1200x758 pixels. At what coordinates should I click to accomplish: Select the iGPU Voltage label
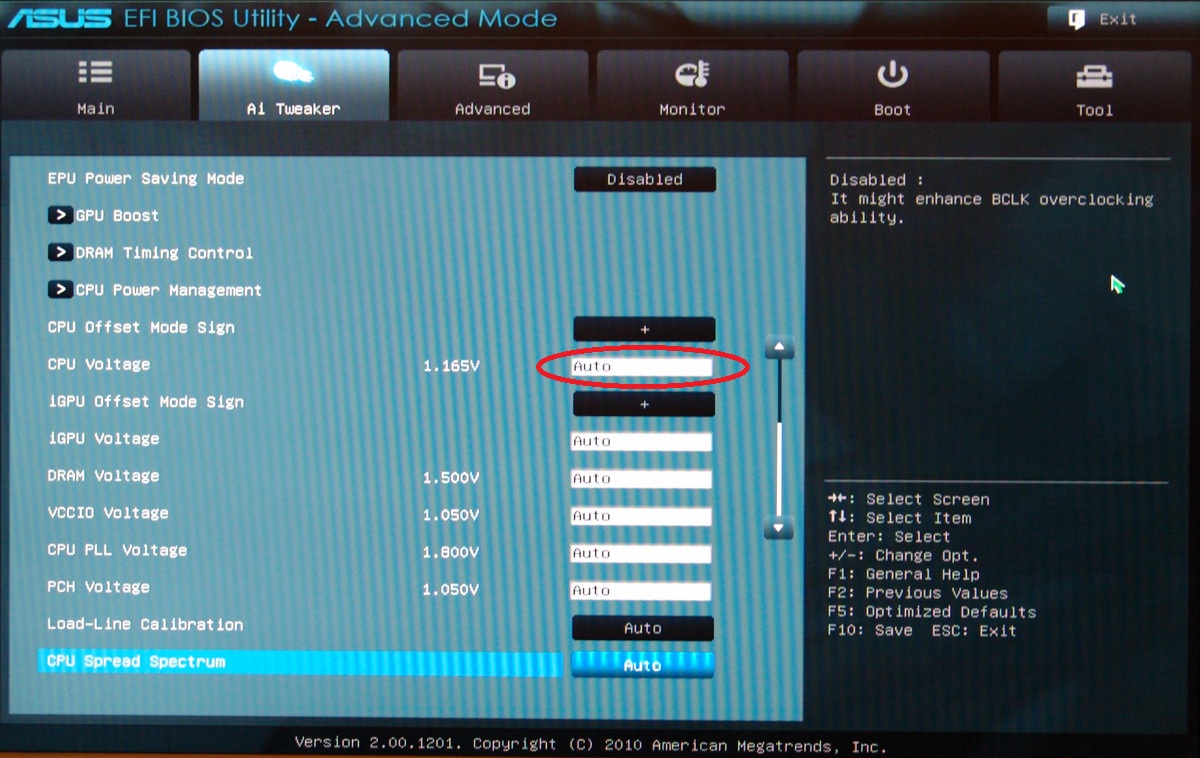click(x=104, y=438)
